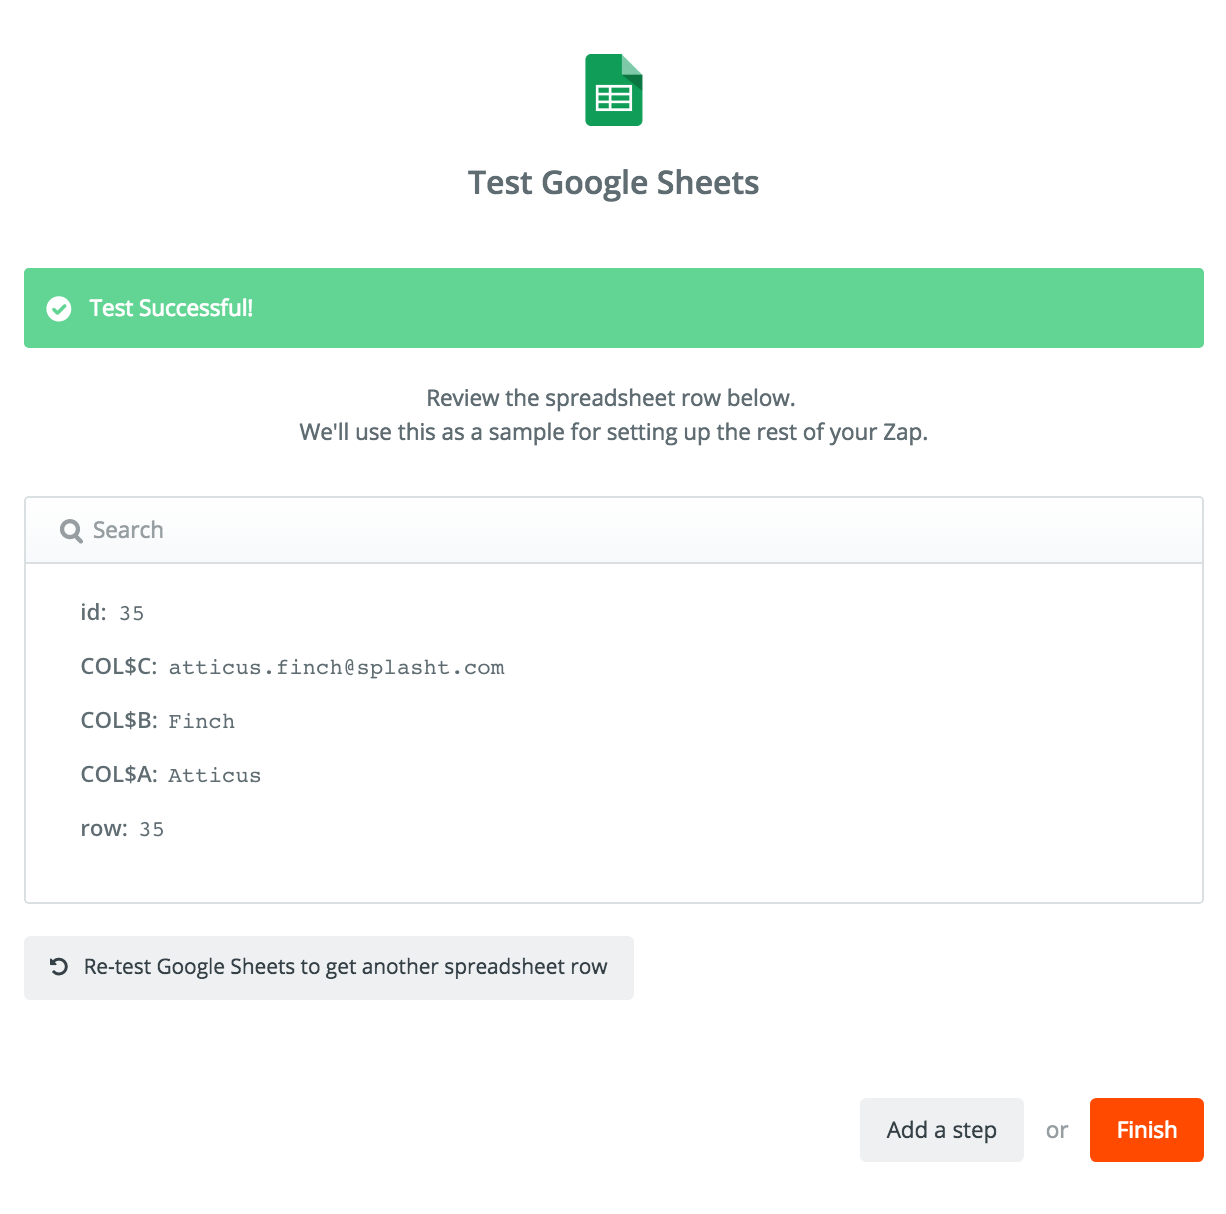
Task: Select the id value 35
Action: [132, 614]
